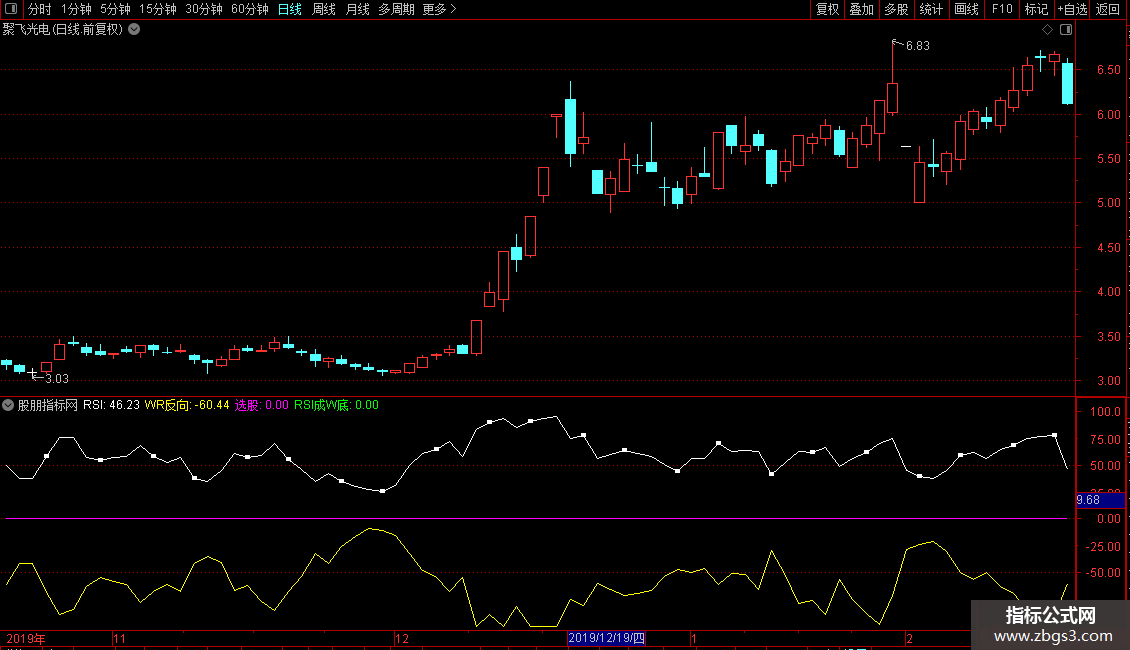Open the 复权 adjustment menu
This screenshot has height=650, width=1130.
coord(827,9)
